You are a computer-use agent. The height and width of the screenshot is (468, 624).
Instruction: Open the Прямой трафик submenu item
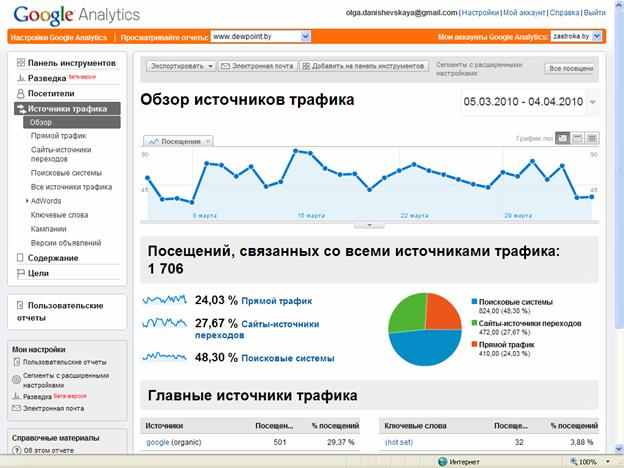coord(58,136)
